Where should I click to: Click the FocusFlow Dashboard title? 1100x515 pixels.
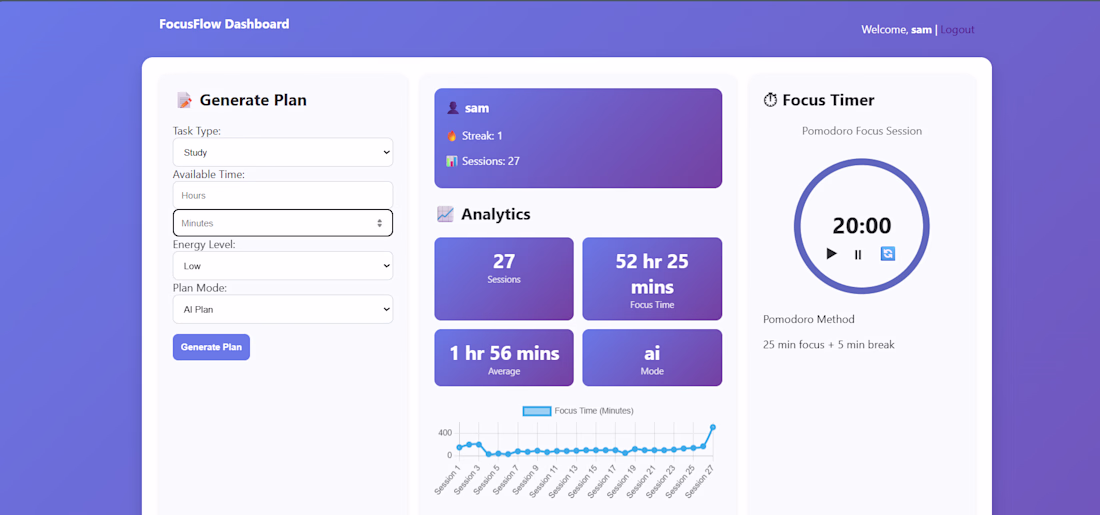224,24
